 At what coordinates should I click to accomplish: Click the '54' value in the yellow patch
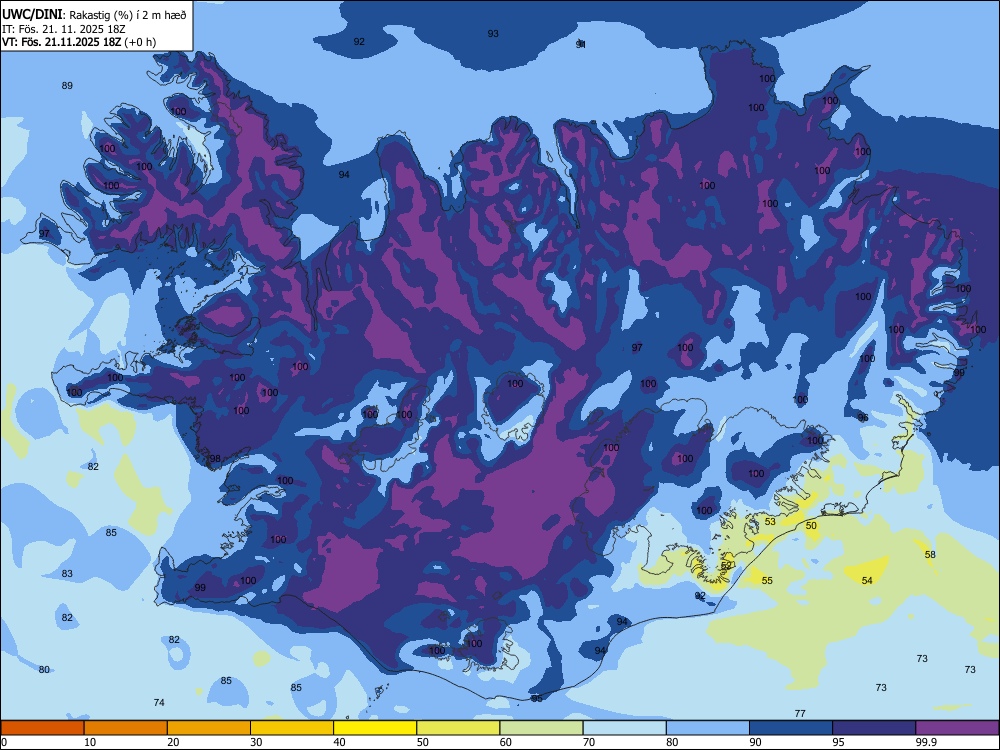click(867, 580)
